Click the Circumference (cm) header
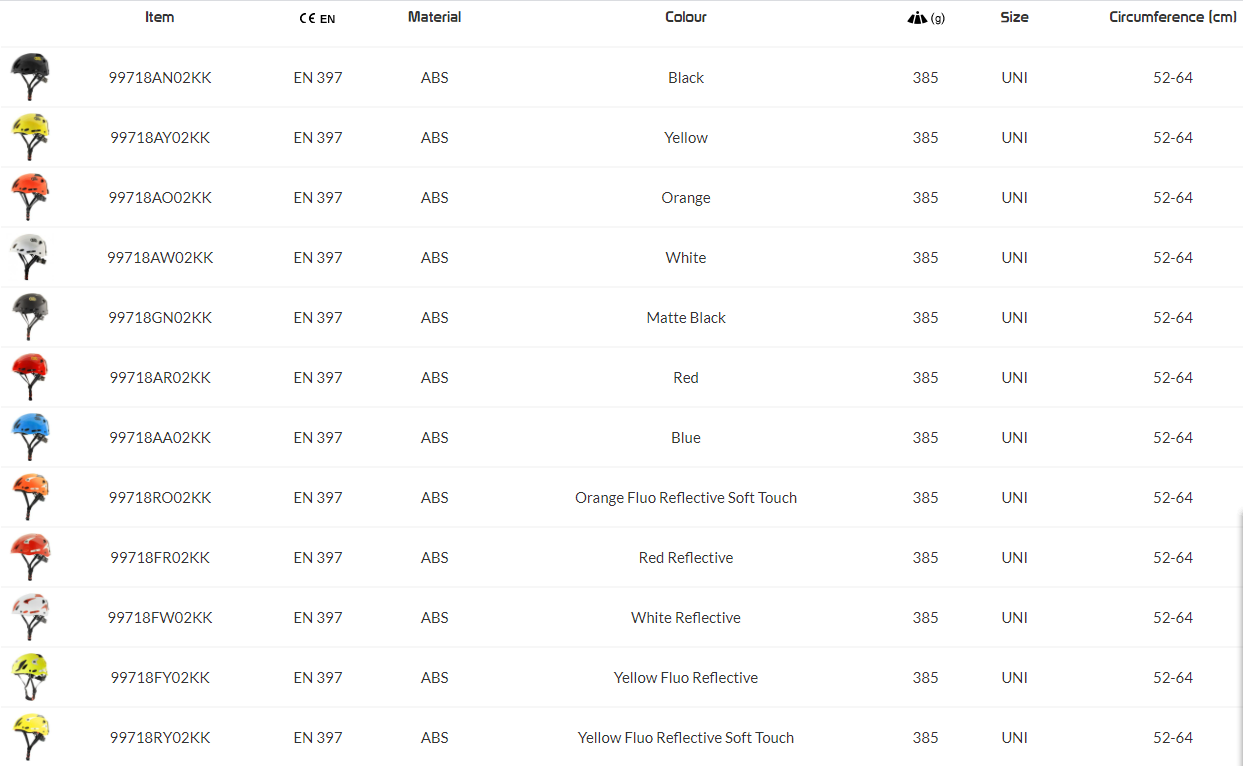The width and height of the screenshot is (1243, 766). [1172, 17]
